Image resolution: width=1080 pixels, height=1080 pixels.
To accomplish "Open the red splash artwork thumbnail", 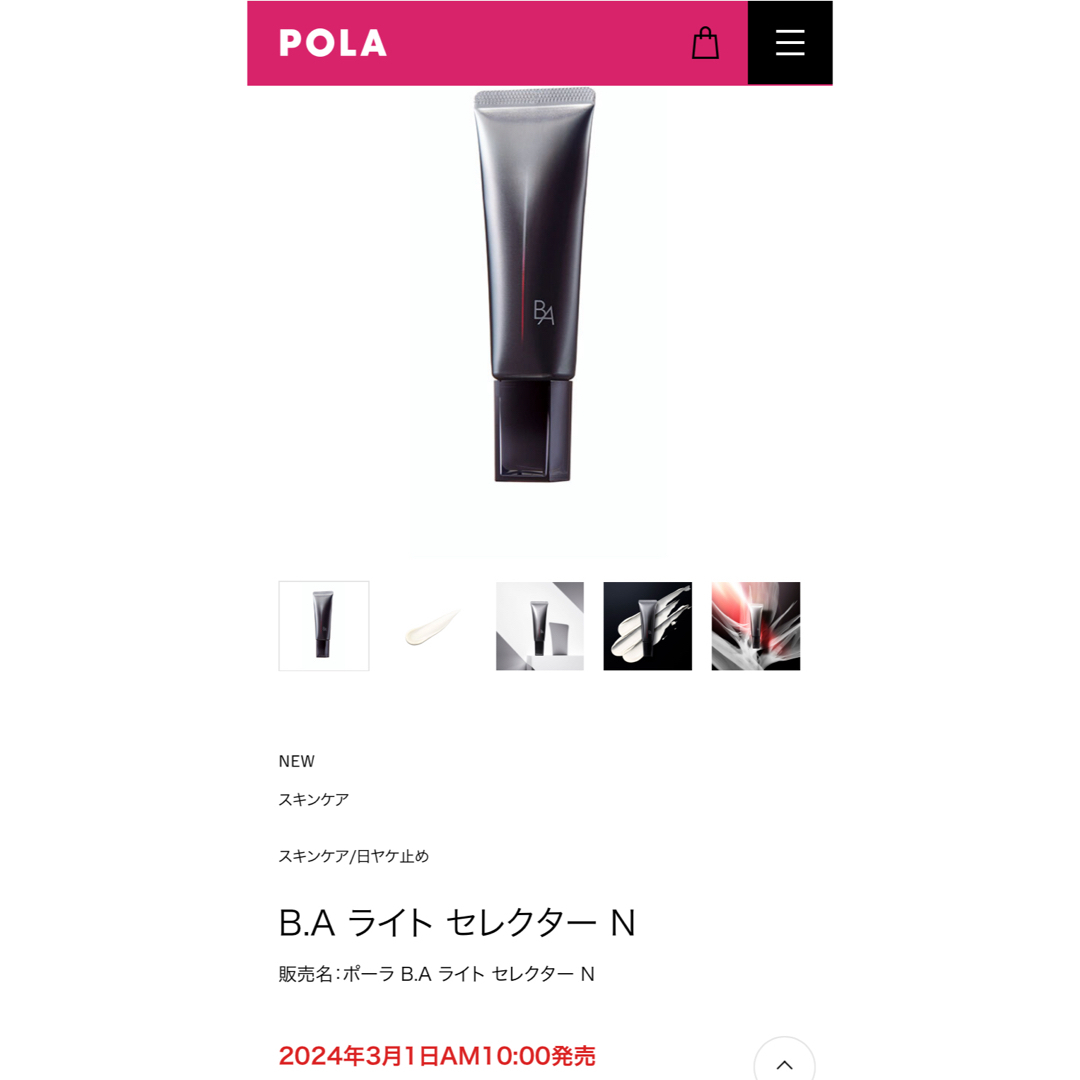I will [x=756, y=625].
